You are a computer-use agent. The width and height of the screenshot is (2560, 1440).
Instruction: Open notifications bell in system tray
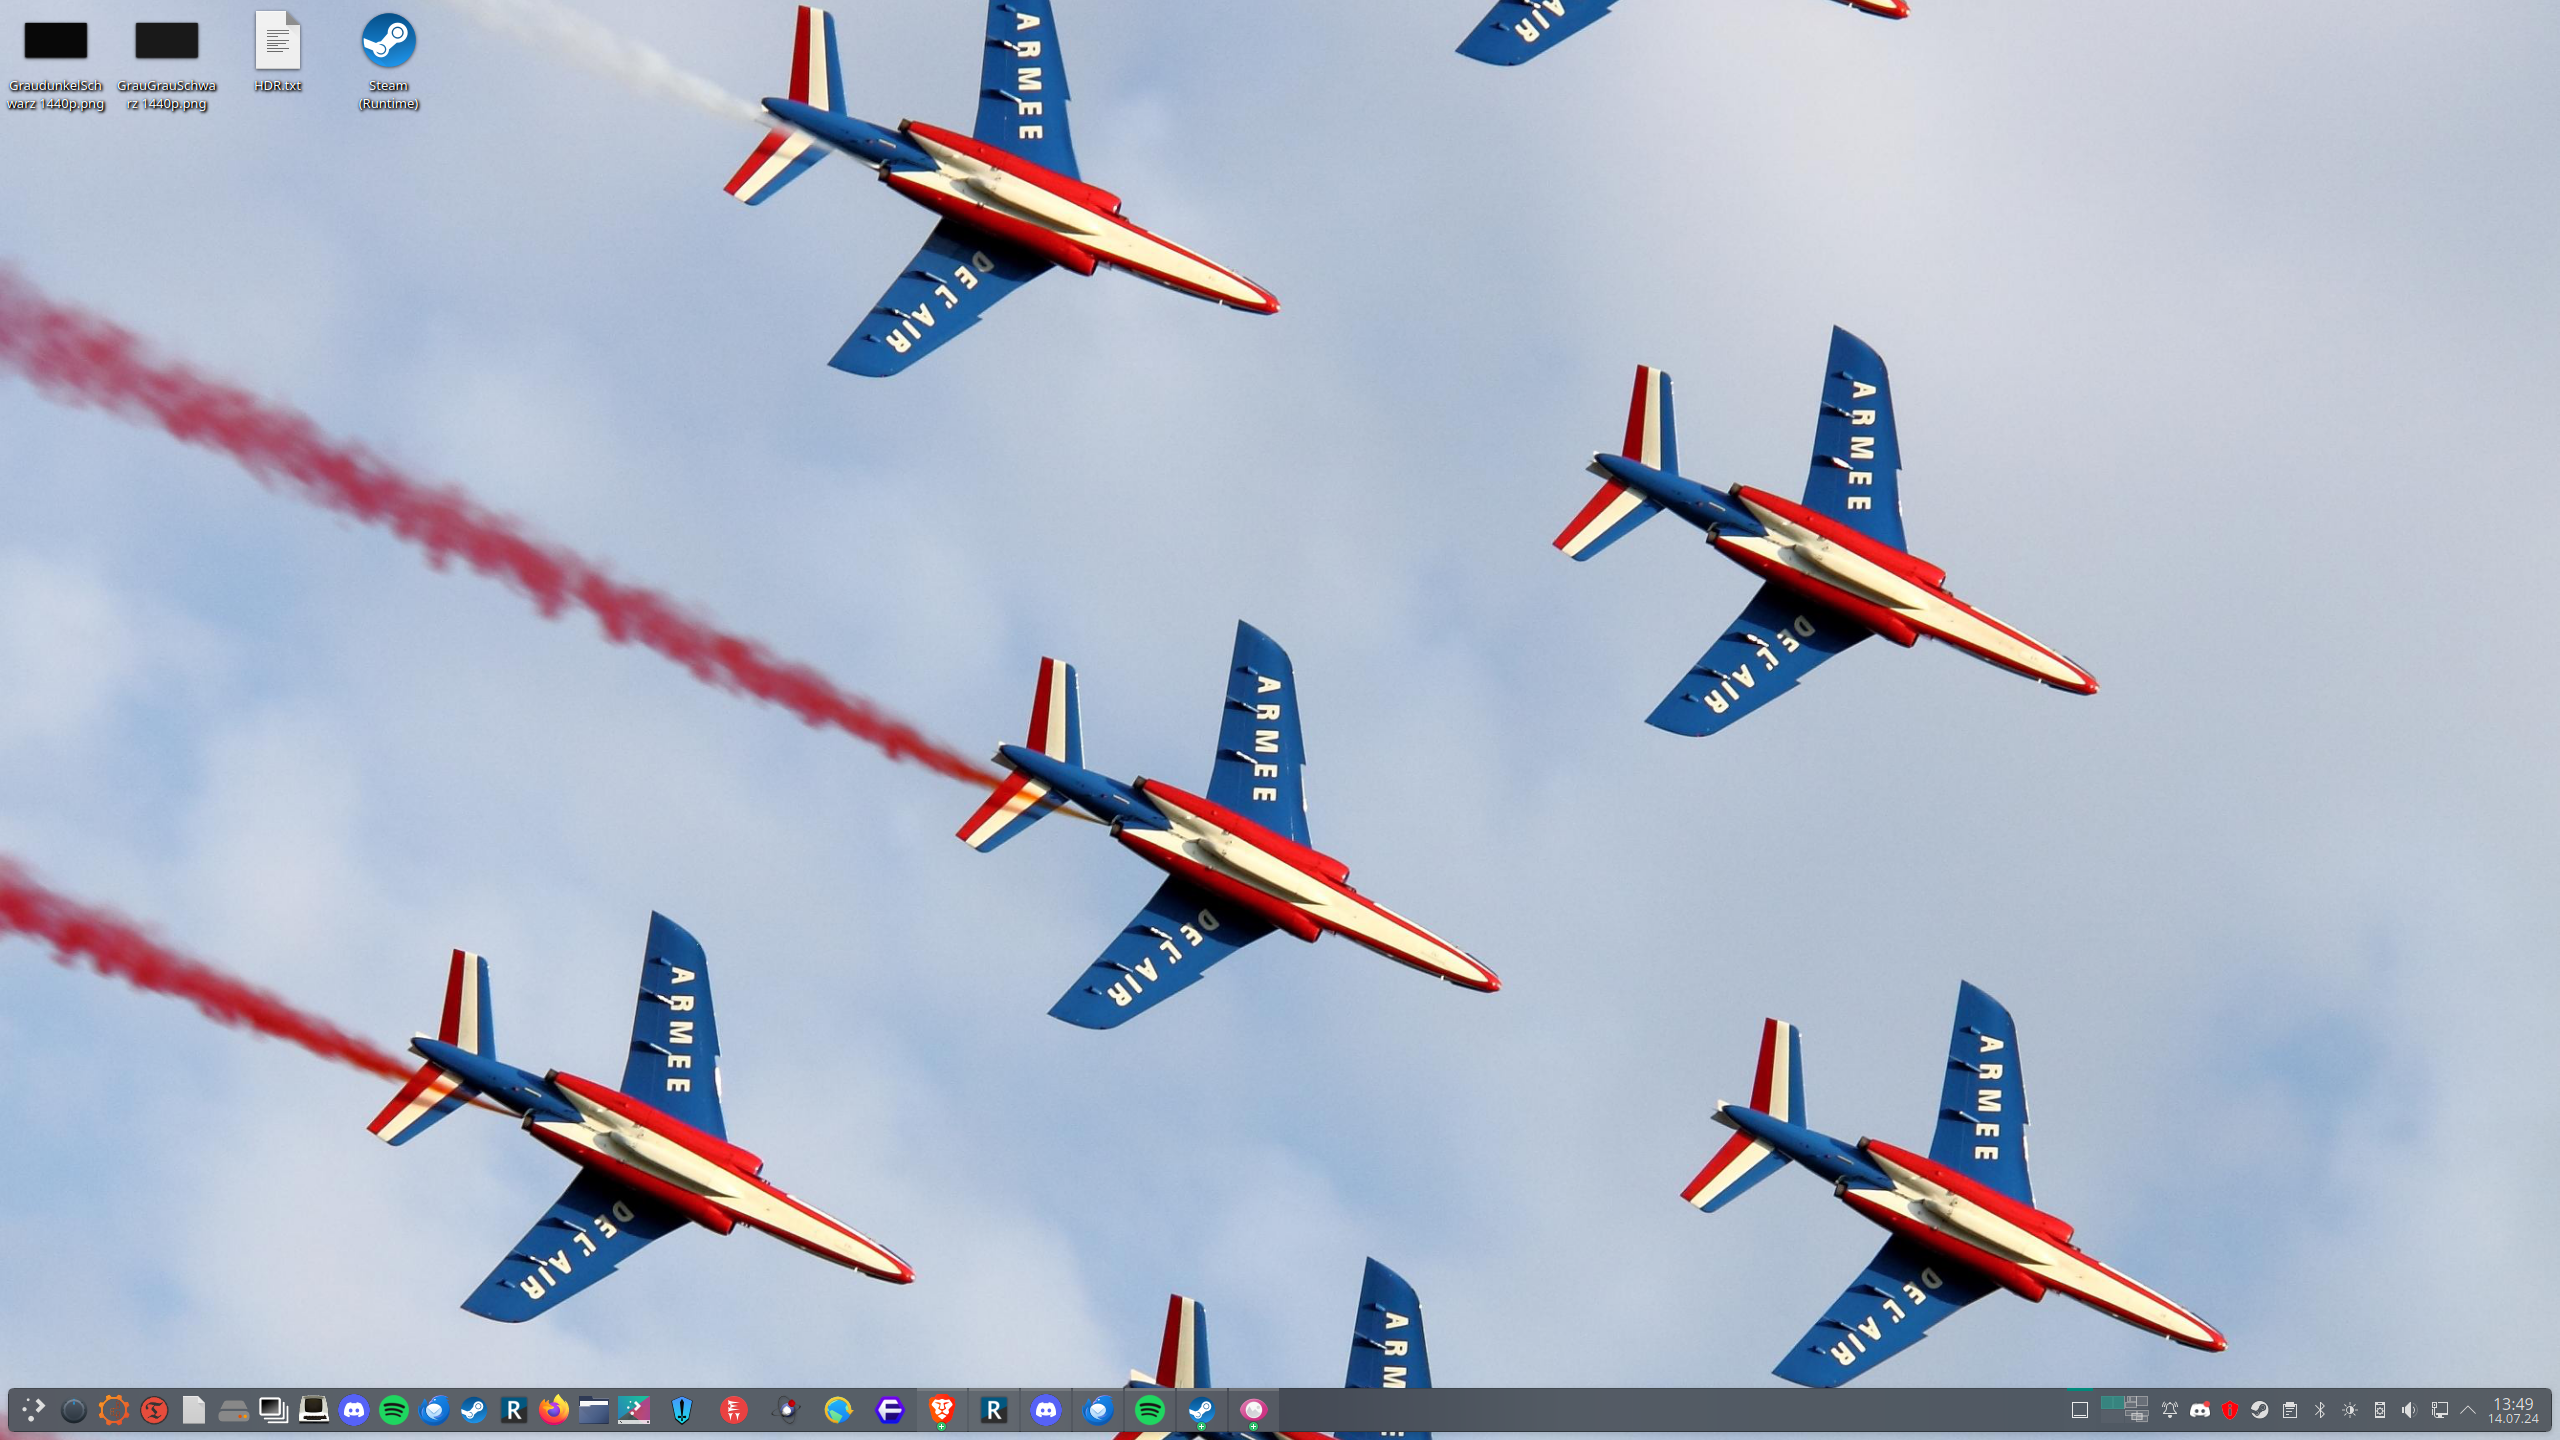tap(2169, 1410)
